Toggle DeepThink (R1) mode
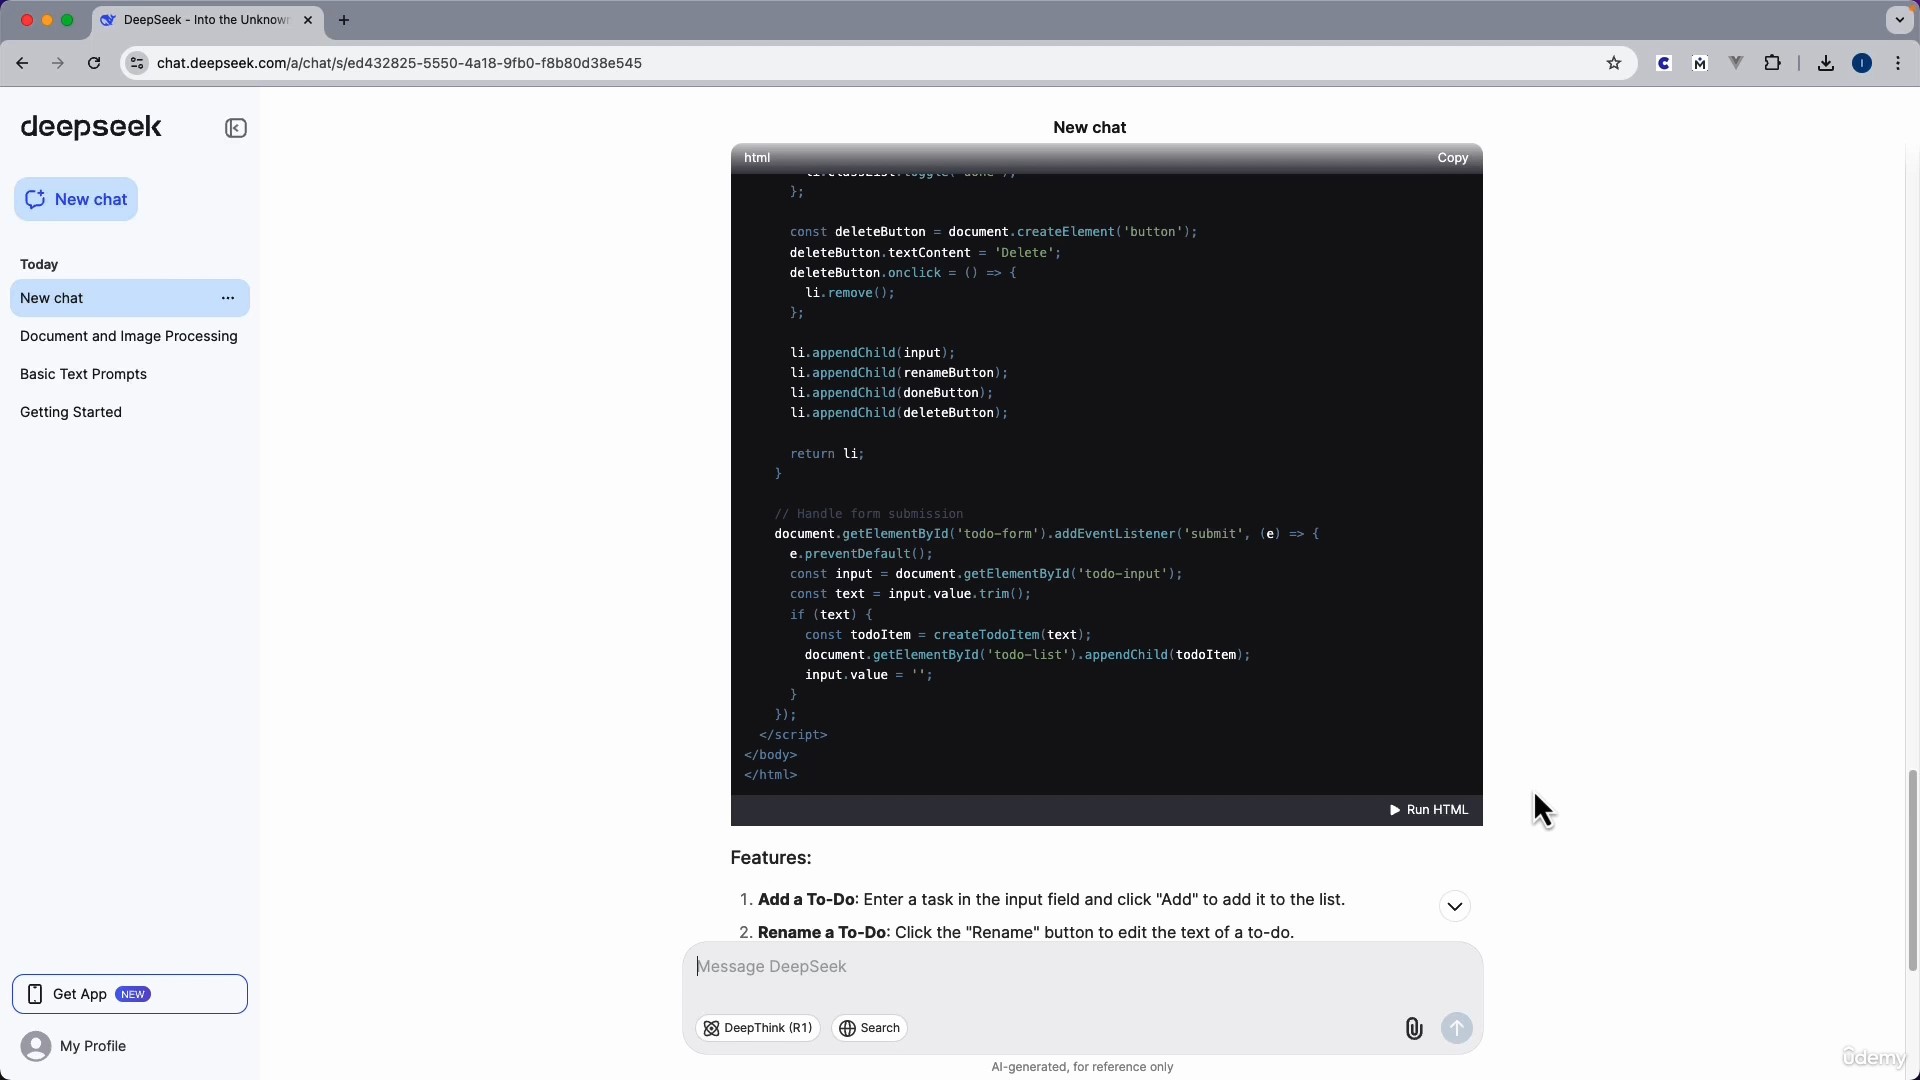The height and width of the screenshot is (1080, 1920). point(758,1028)
